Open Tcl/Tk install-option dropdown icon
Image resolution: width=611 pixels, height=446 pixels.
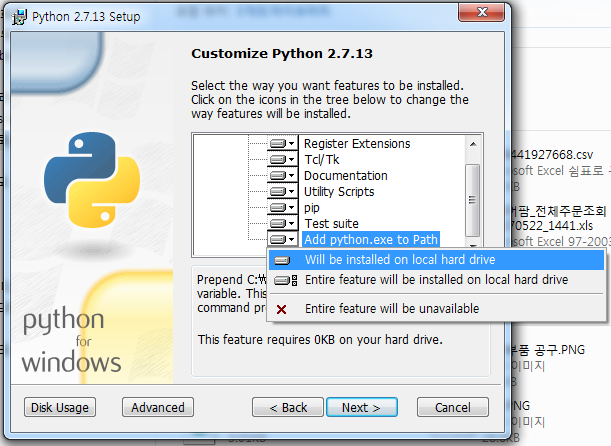[283, 159]
